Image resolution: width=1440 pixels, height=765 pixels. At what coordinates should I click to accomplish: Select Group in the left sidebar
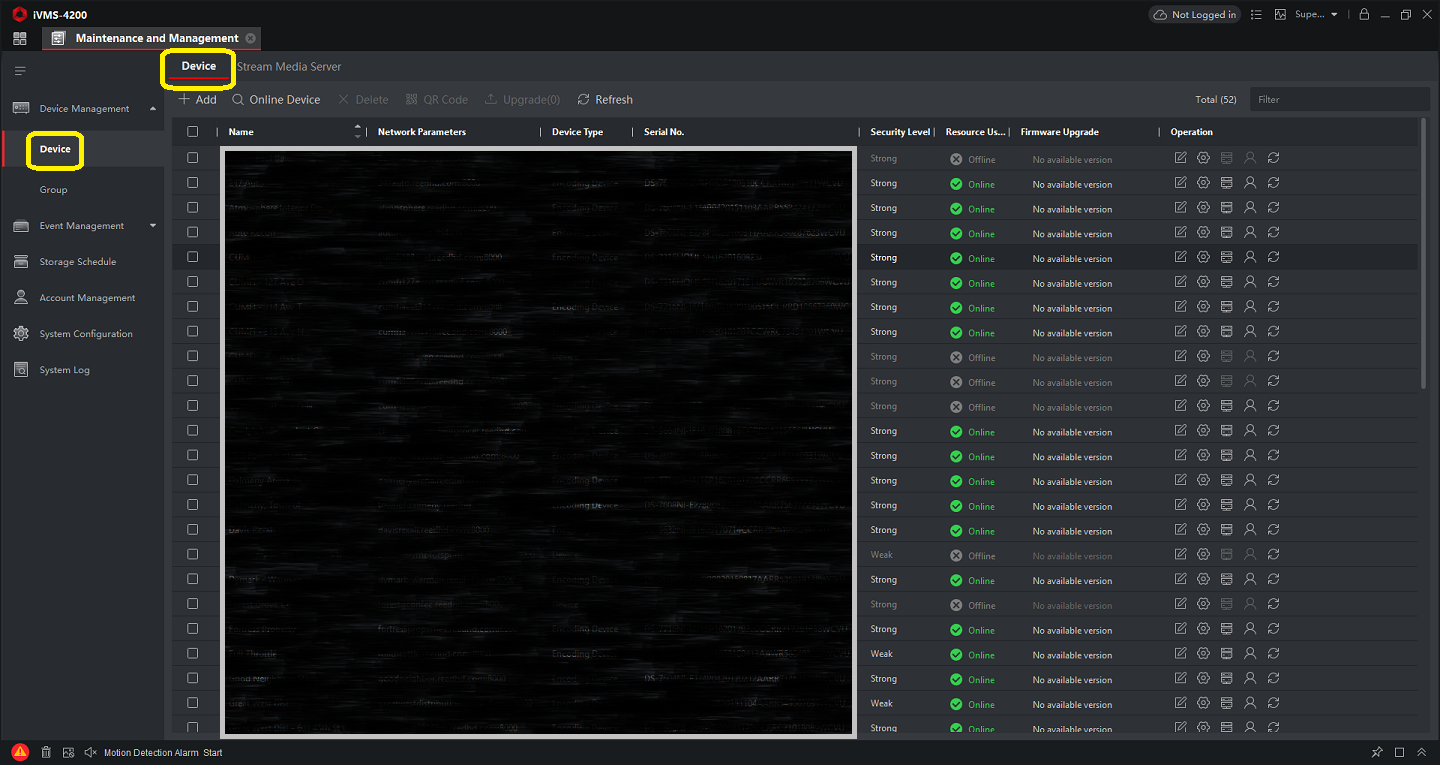point(54,190)
